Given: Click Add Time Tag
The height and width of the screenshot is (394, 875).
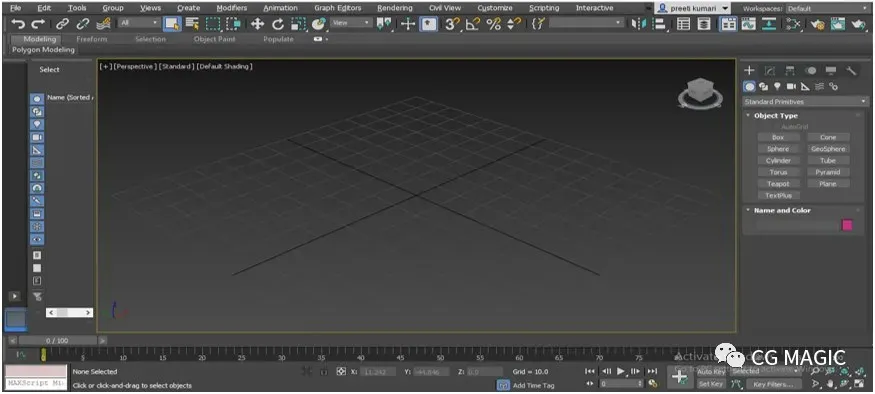Looking at the screenshot, I should [533, 385].
